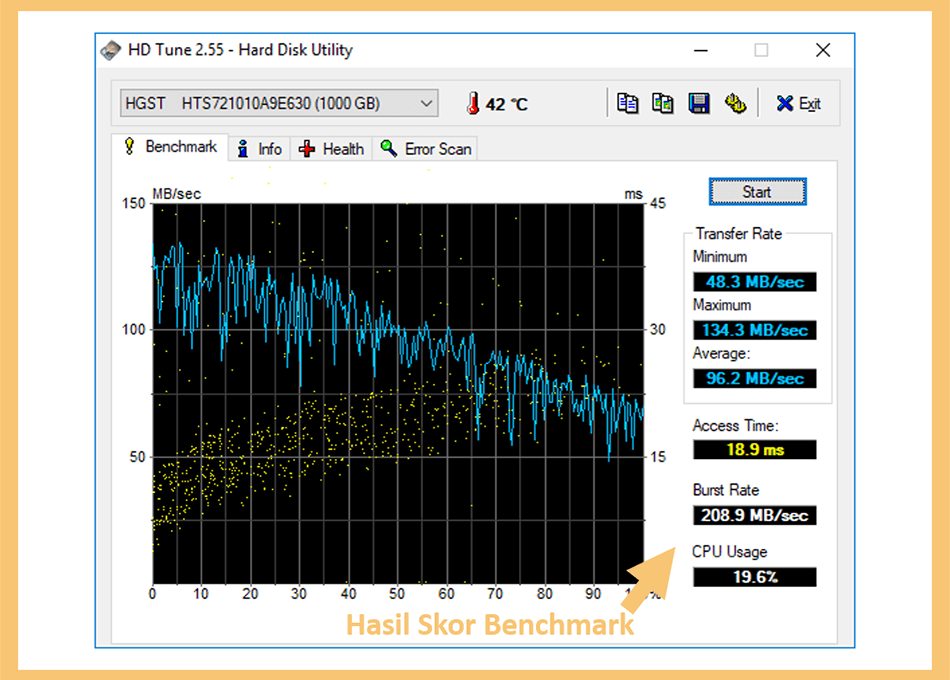Screen dimensions: 950x680
Task: Open the options wrench icon
Action: (735, 104)
